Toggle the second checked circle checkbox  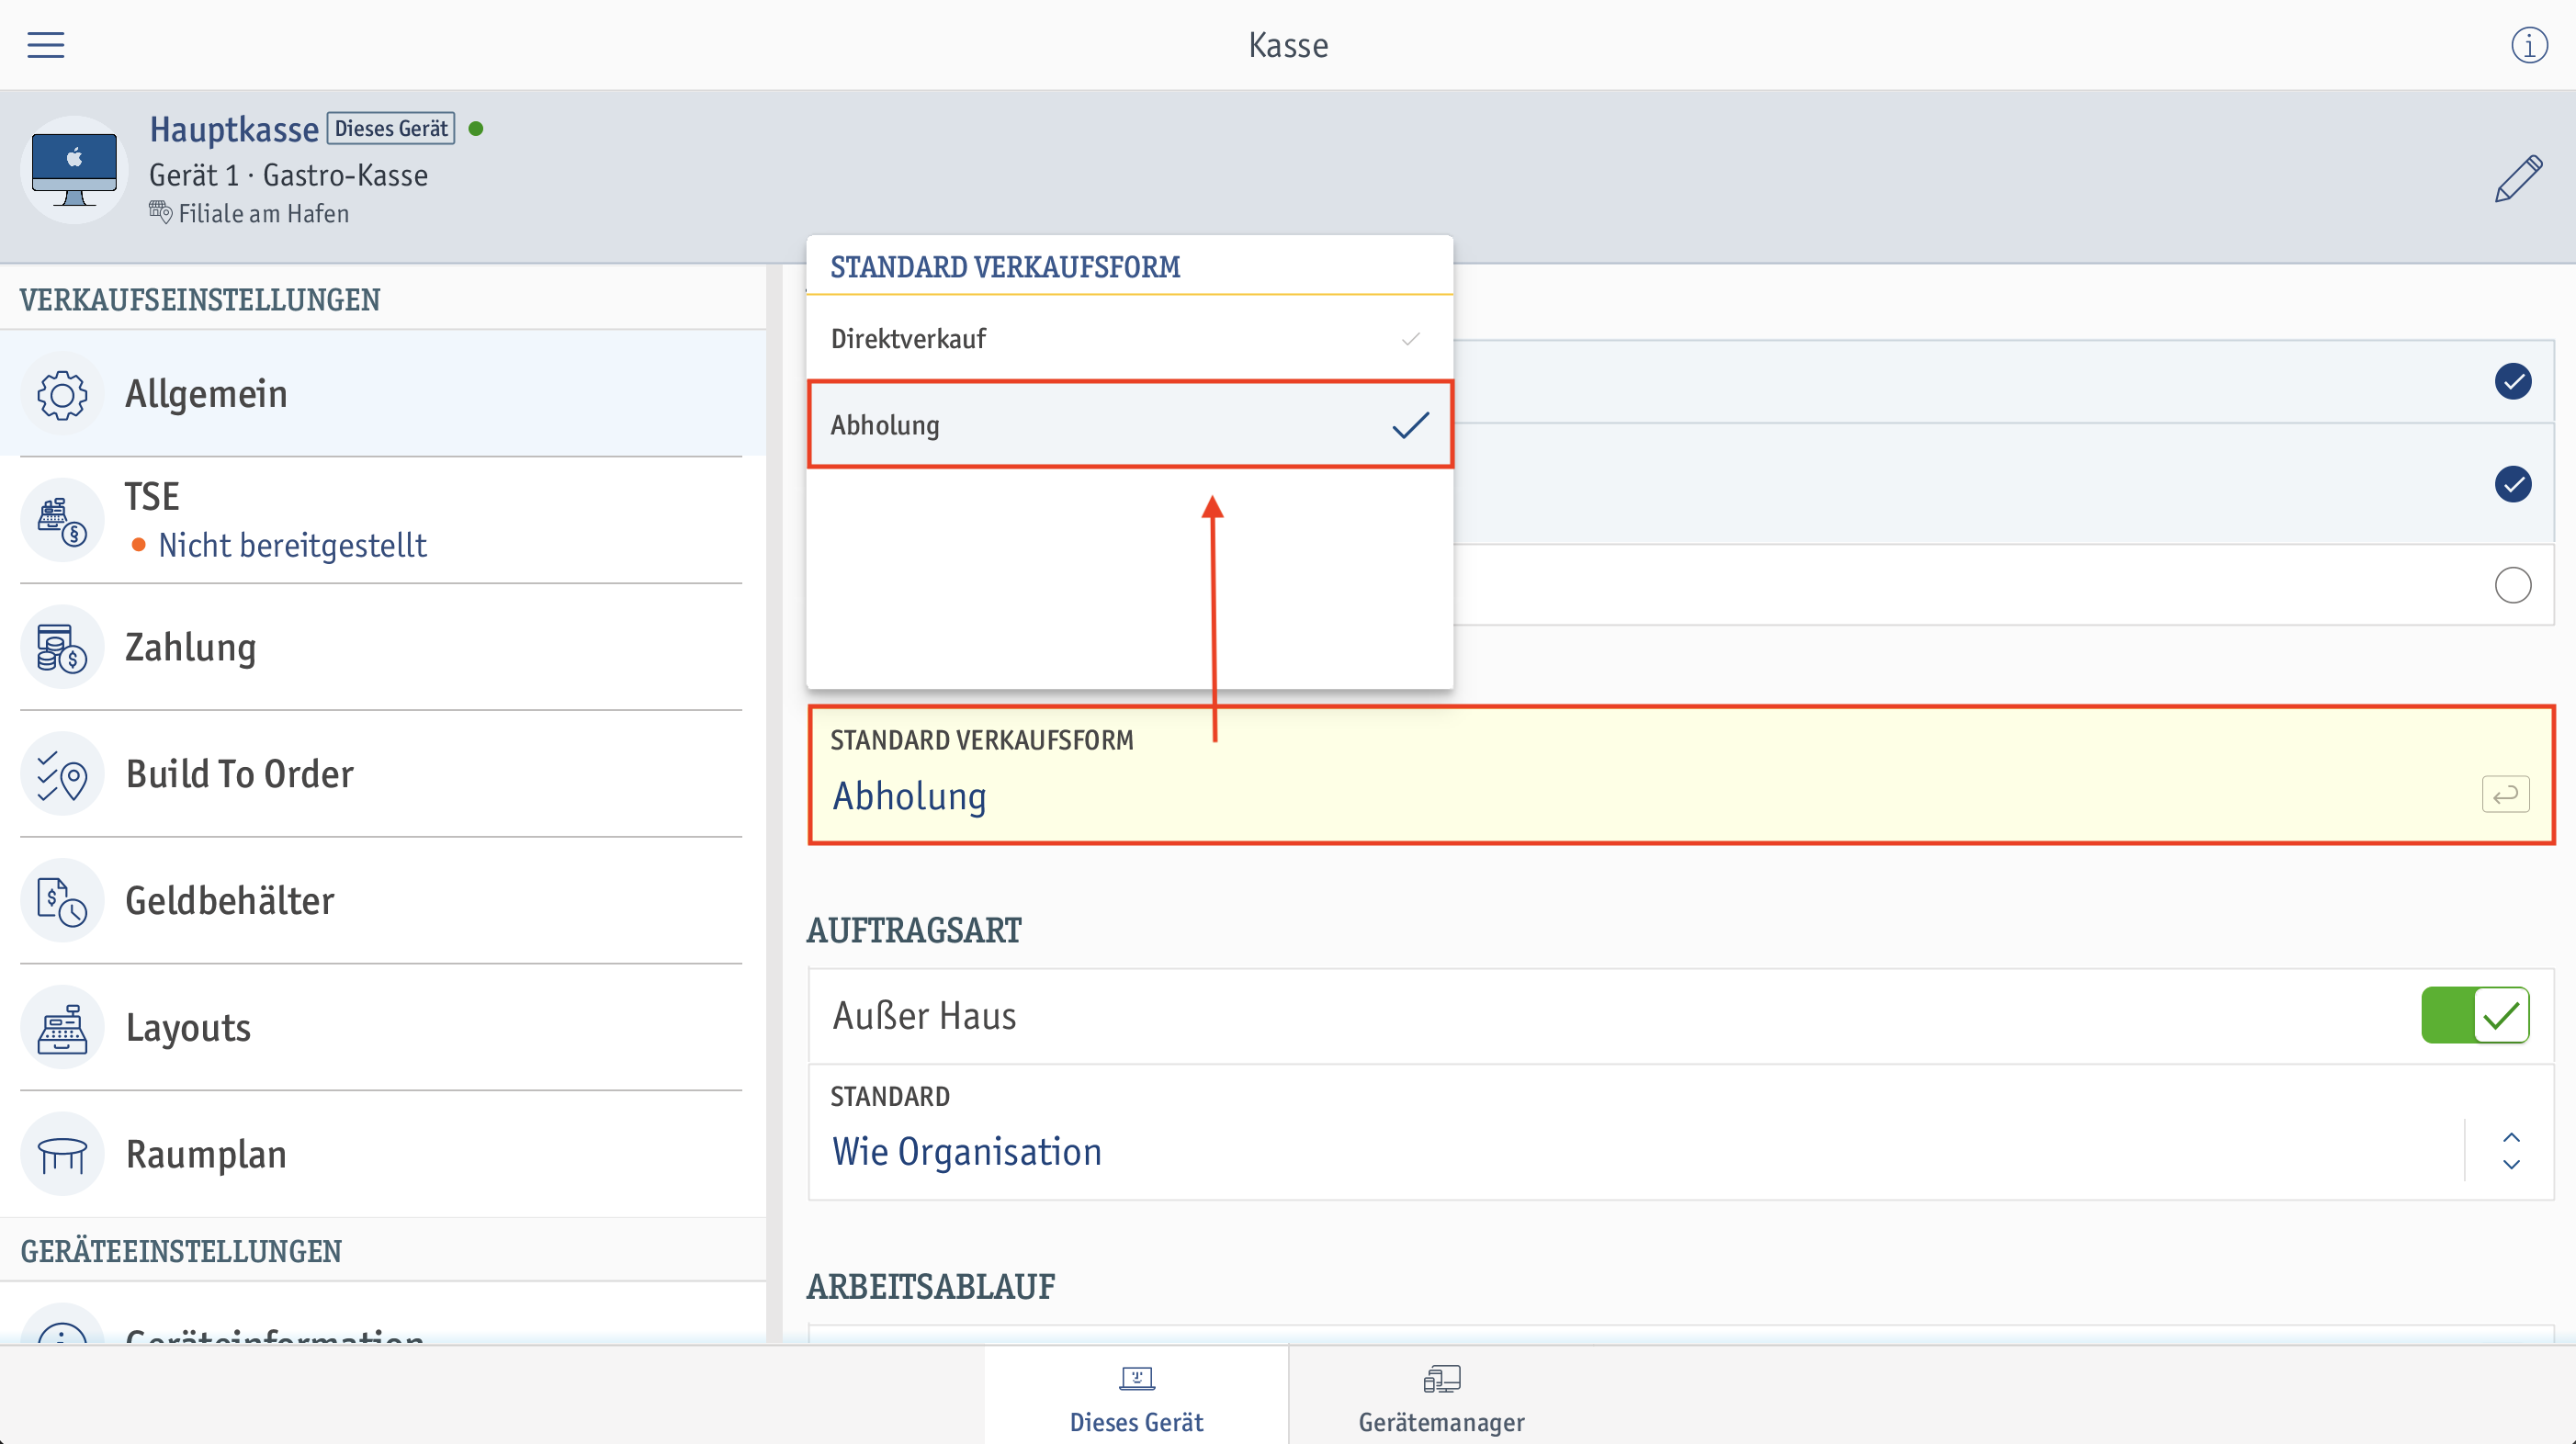click(x=2512, y=484)
